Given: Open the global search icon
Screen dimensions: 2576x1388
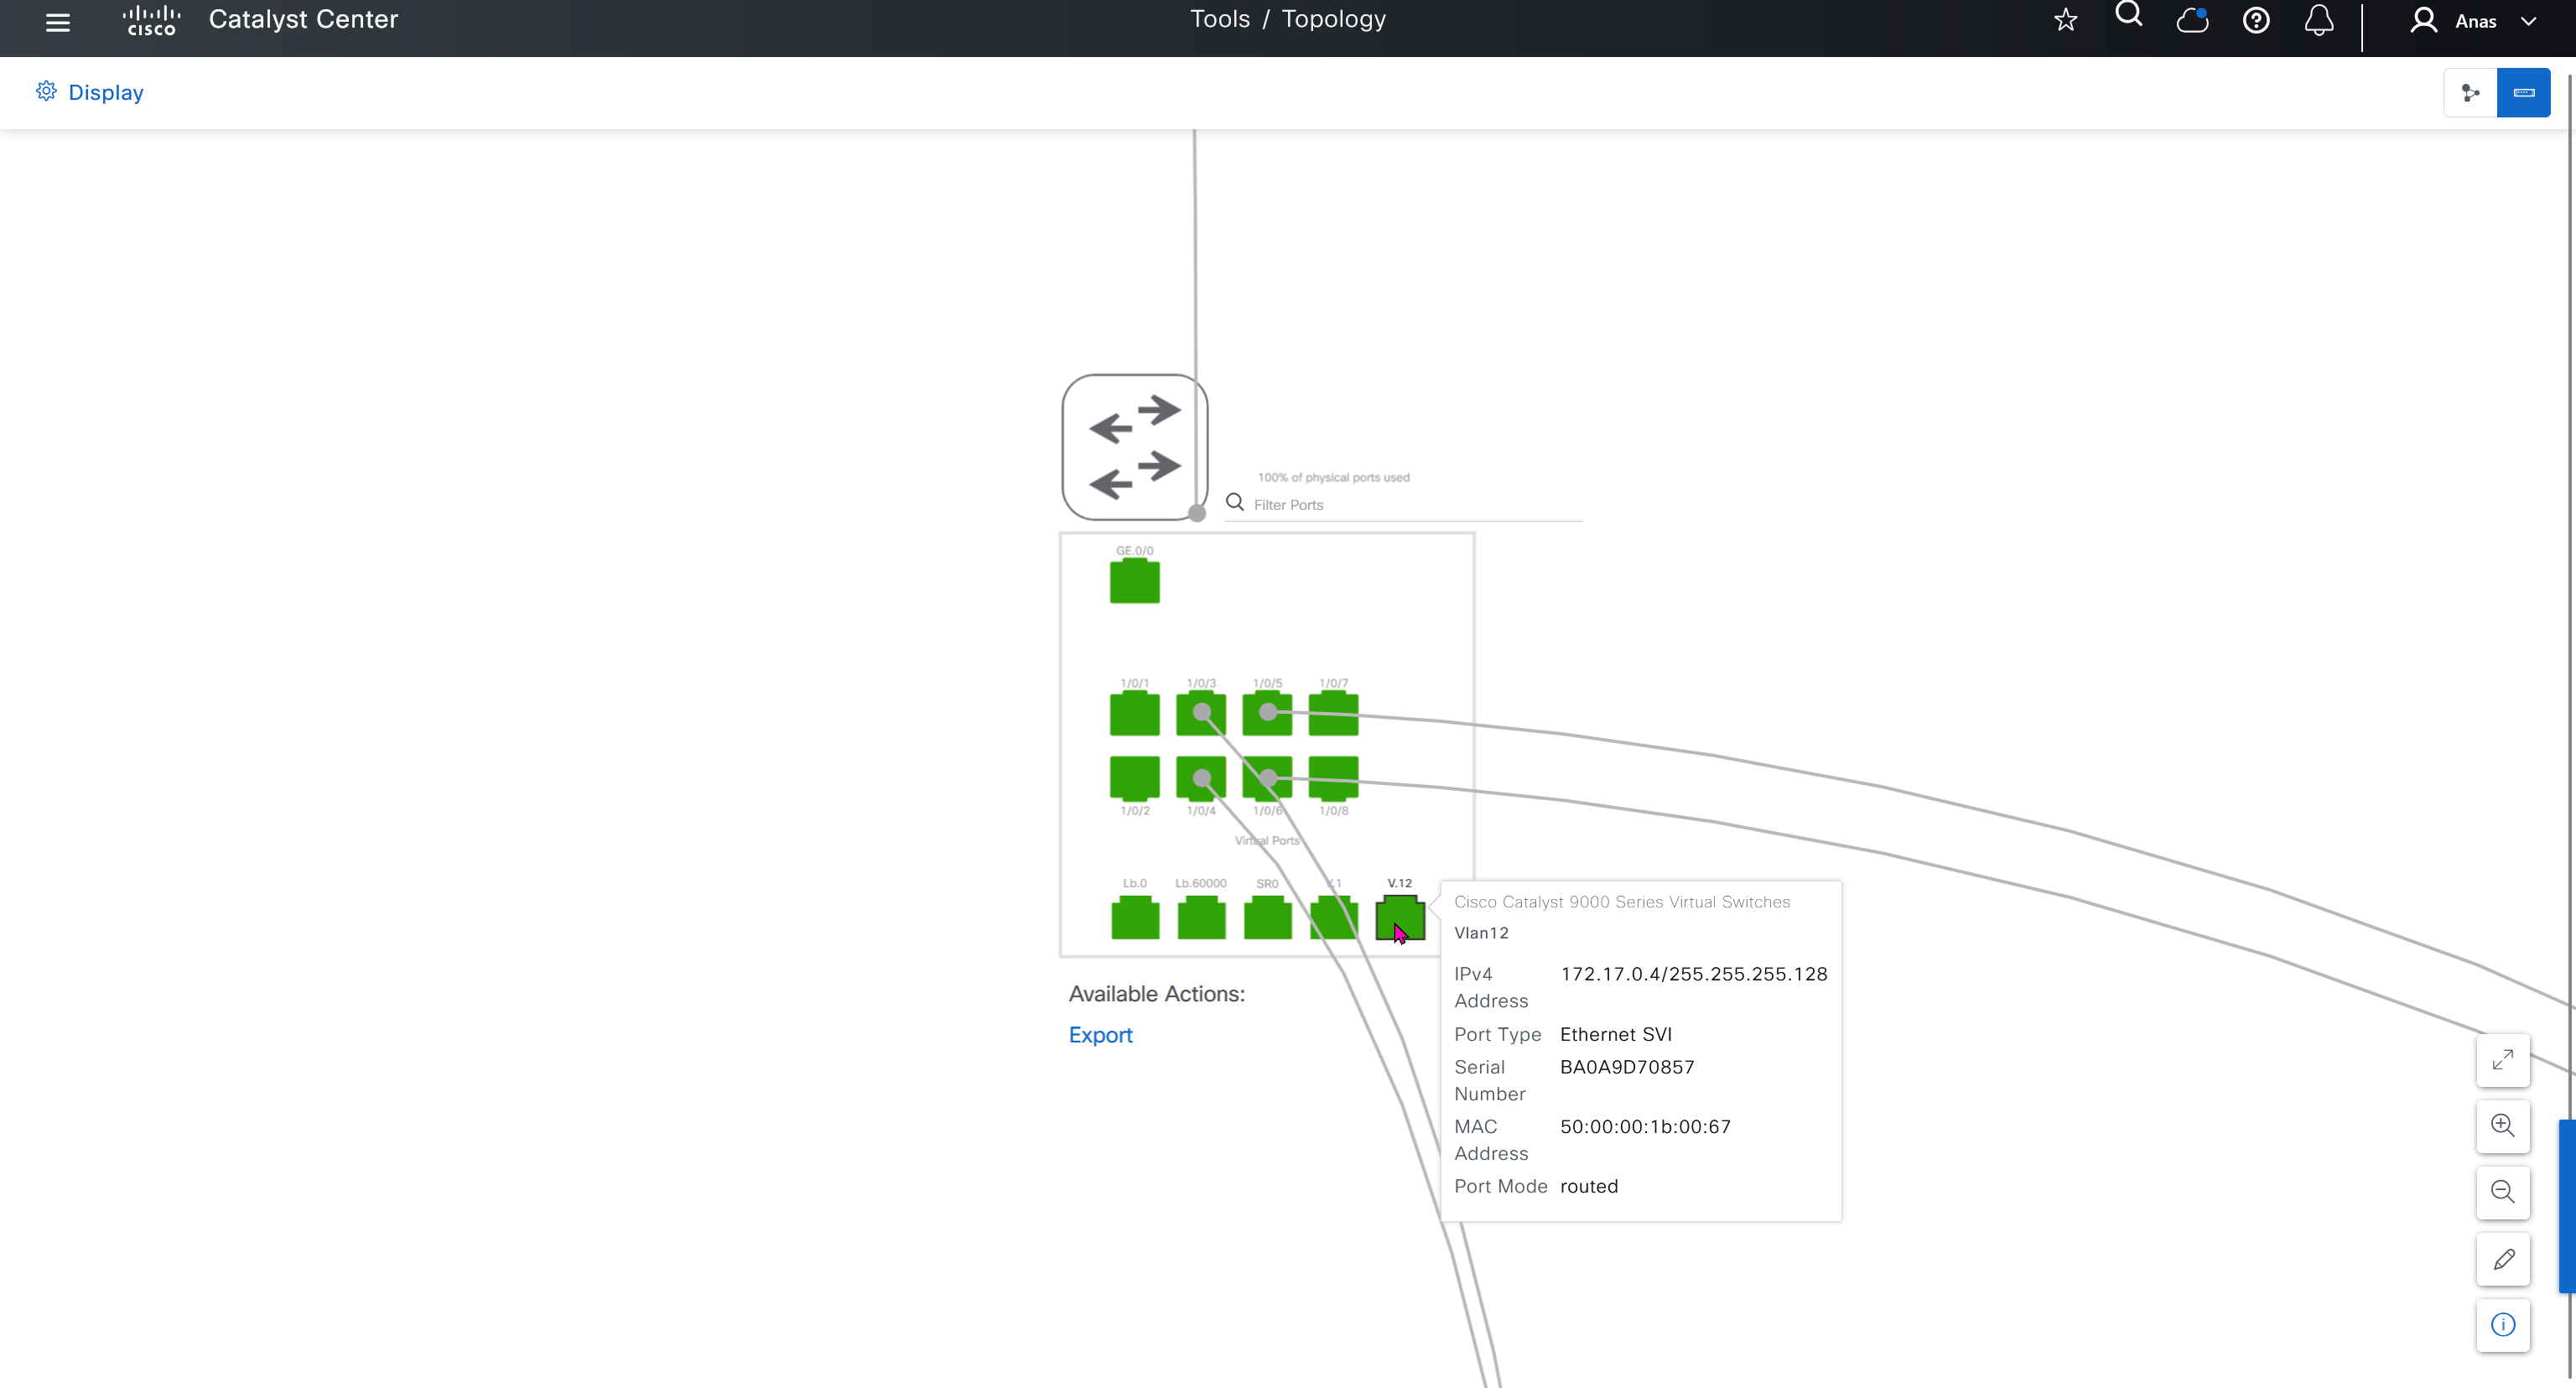Looking at the screenshot, I should (x=2128, y=16).
